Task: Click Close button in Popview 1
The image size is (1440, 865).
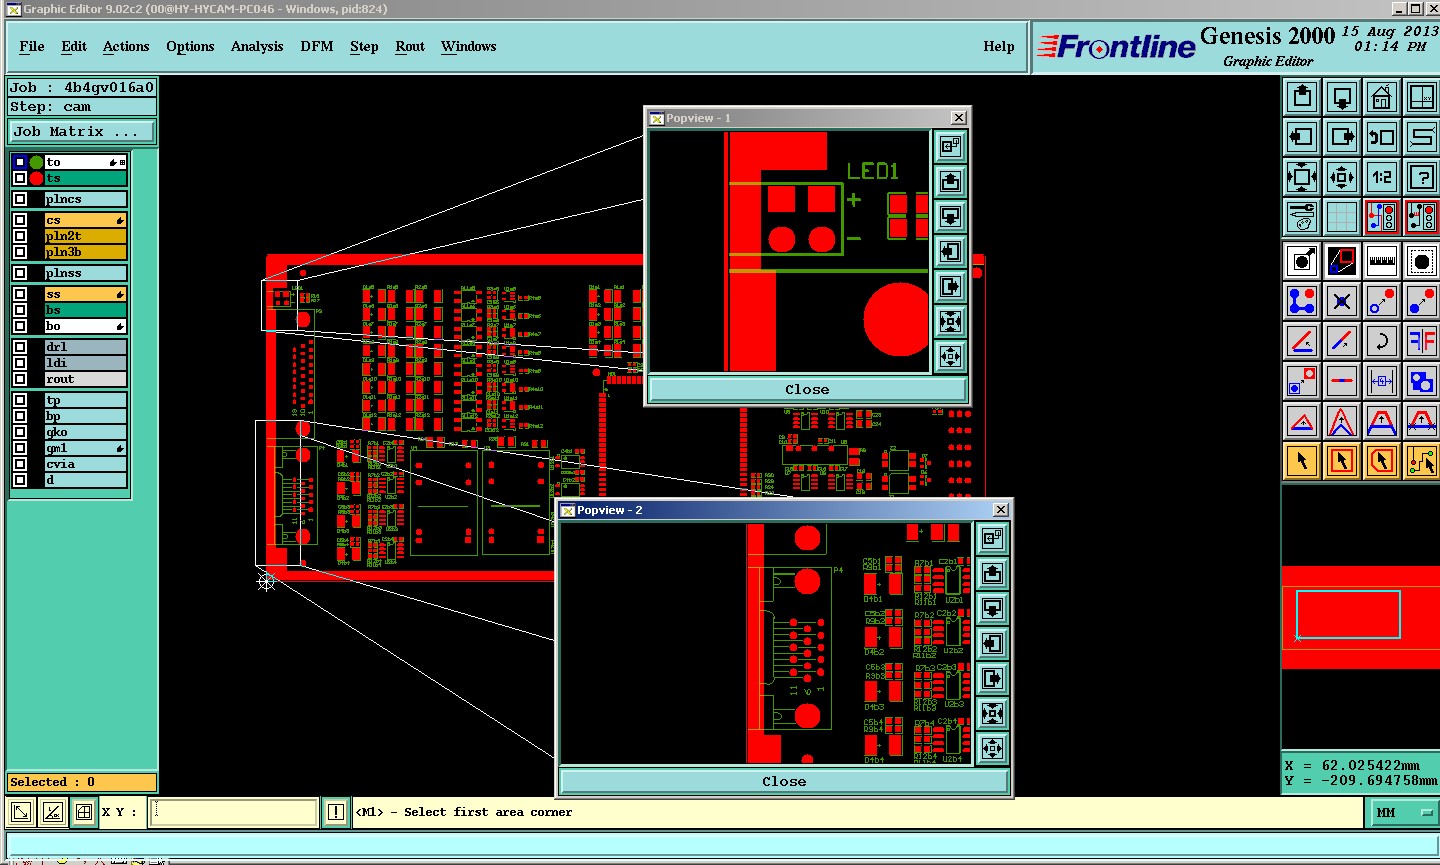Action: tap(807, 390)
